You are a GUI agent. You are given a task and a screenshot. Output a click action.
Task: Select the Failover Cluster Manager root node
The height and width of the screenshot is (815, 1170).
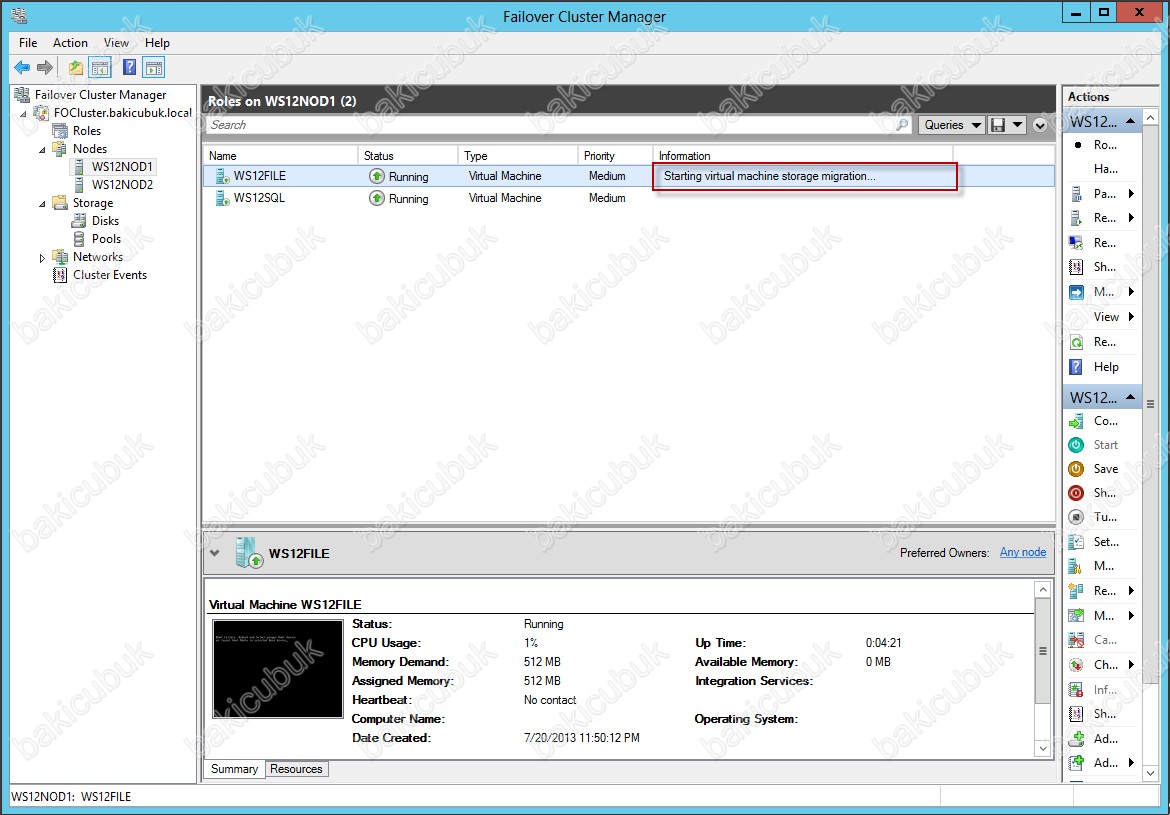click(100, 95)
